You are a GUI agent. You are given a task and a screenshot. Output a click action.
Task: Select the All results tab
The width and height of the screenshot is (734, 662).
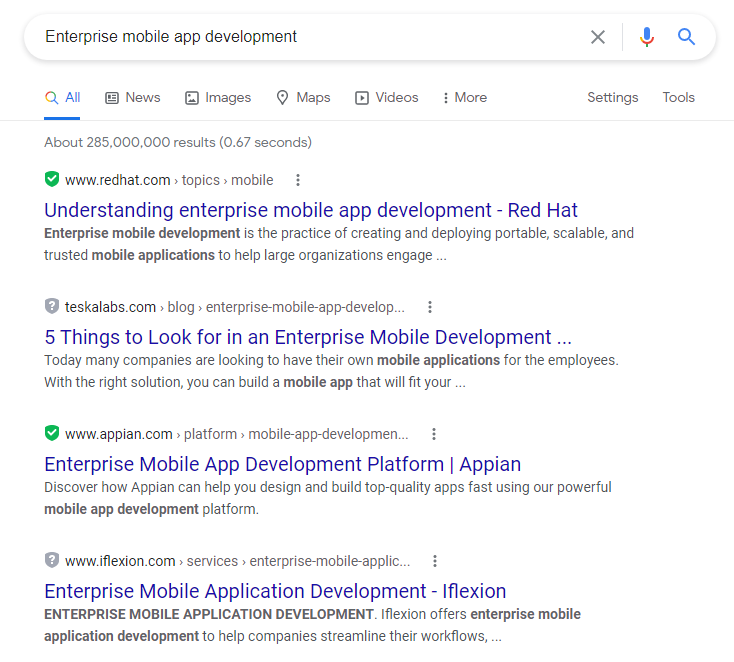[x=62, y=97]
